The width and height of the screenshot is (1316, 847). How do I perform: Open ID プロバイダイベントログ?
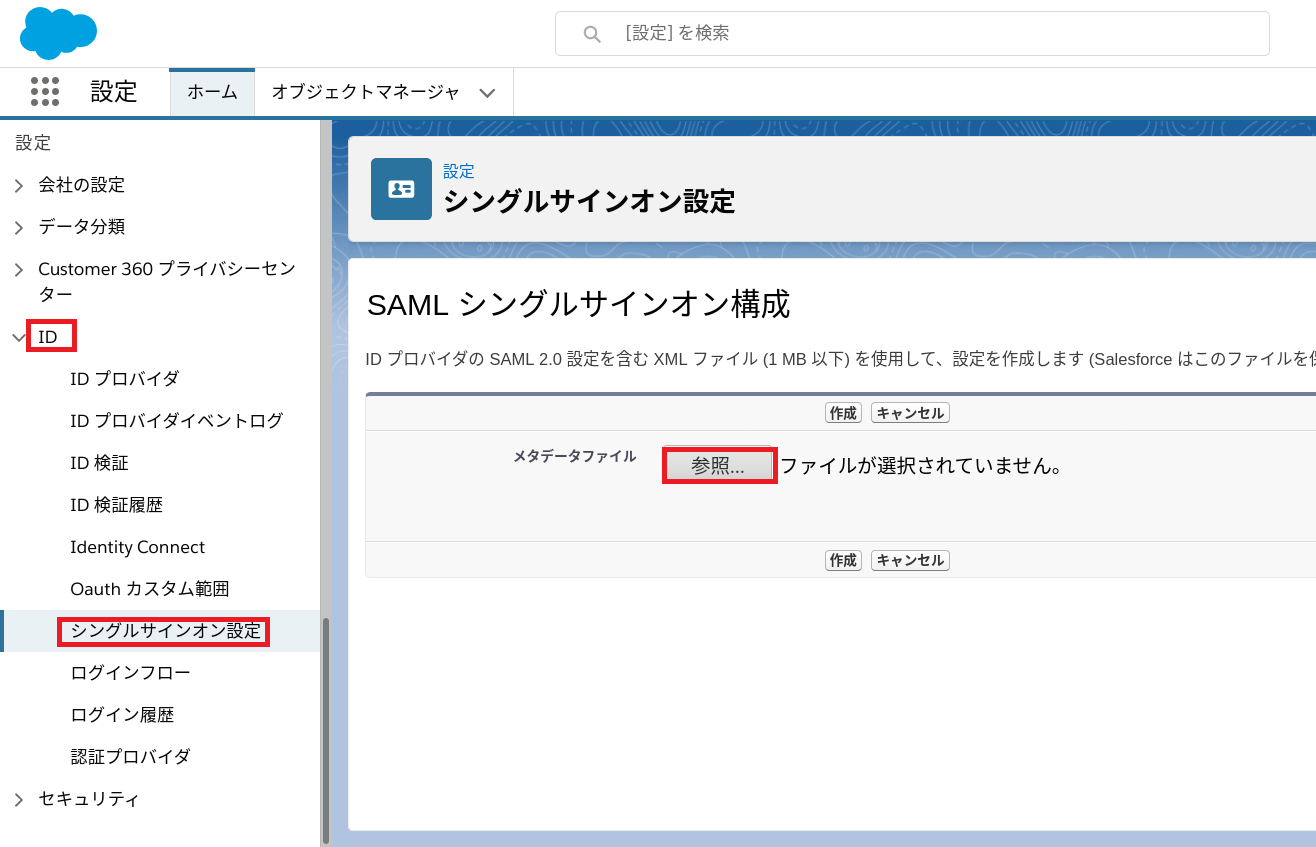[x=177, y=421]
